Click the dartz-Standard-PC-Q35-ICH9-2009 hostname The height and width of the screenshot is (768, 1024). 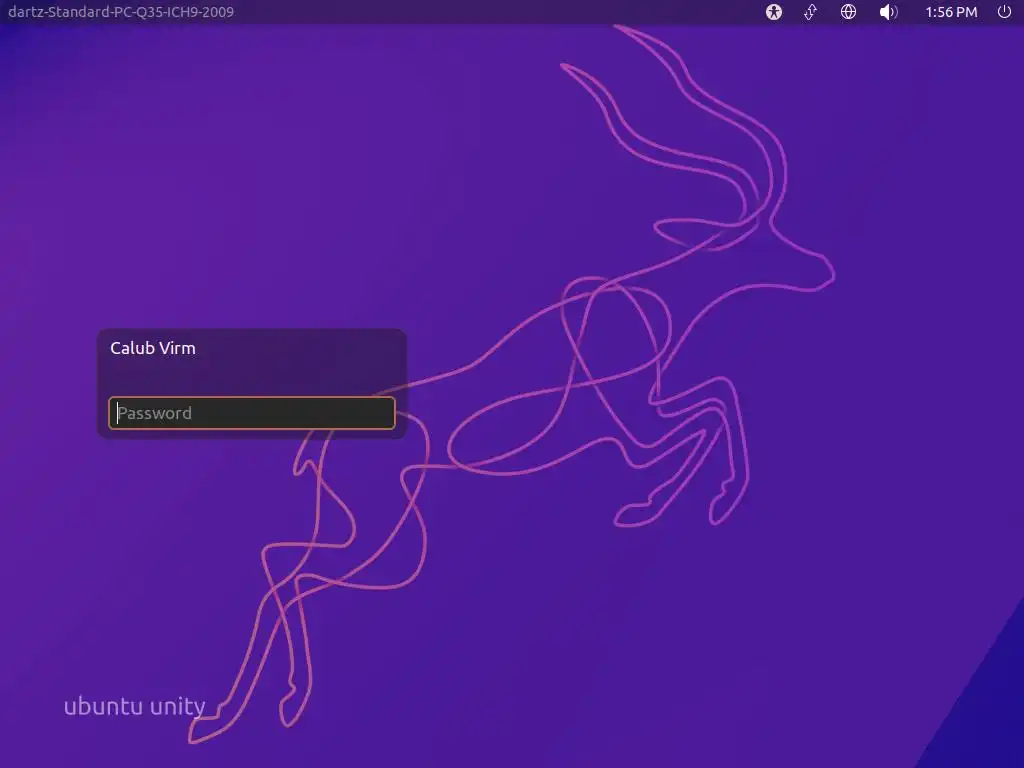(x=121, y=12)
